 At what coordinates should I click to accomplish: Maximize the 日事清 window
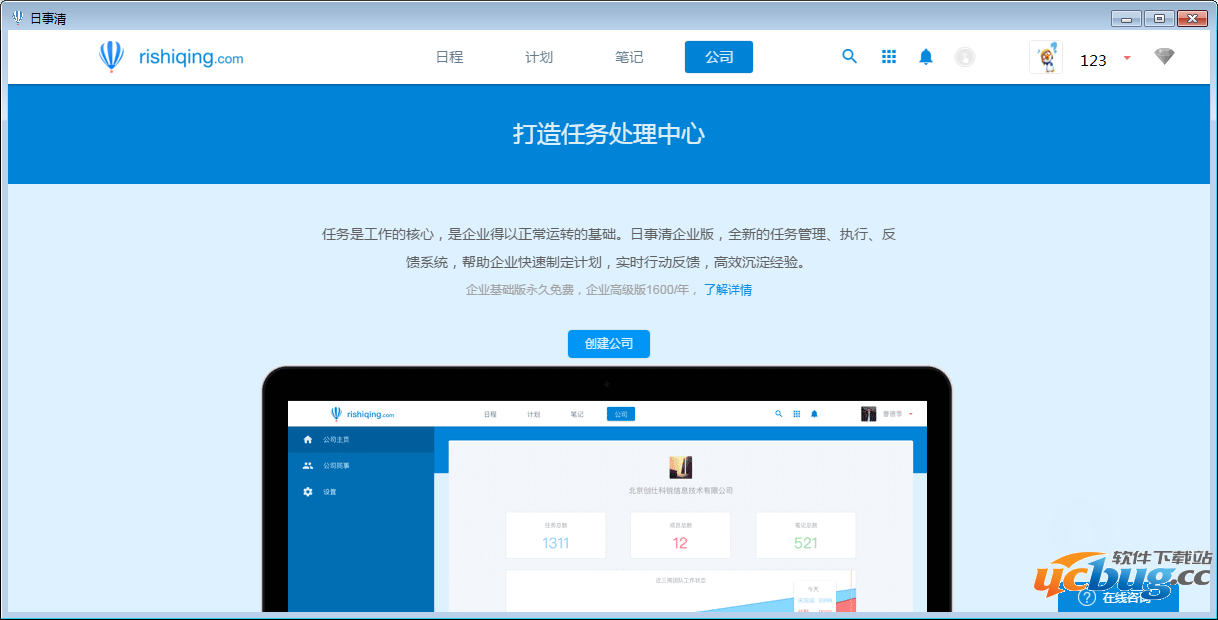coord(1159,18)
